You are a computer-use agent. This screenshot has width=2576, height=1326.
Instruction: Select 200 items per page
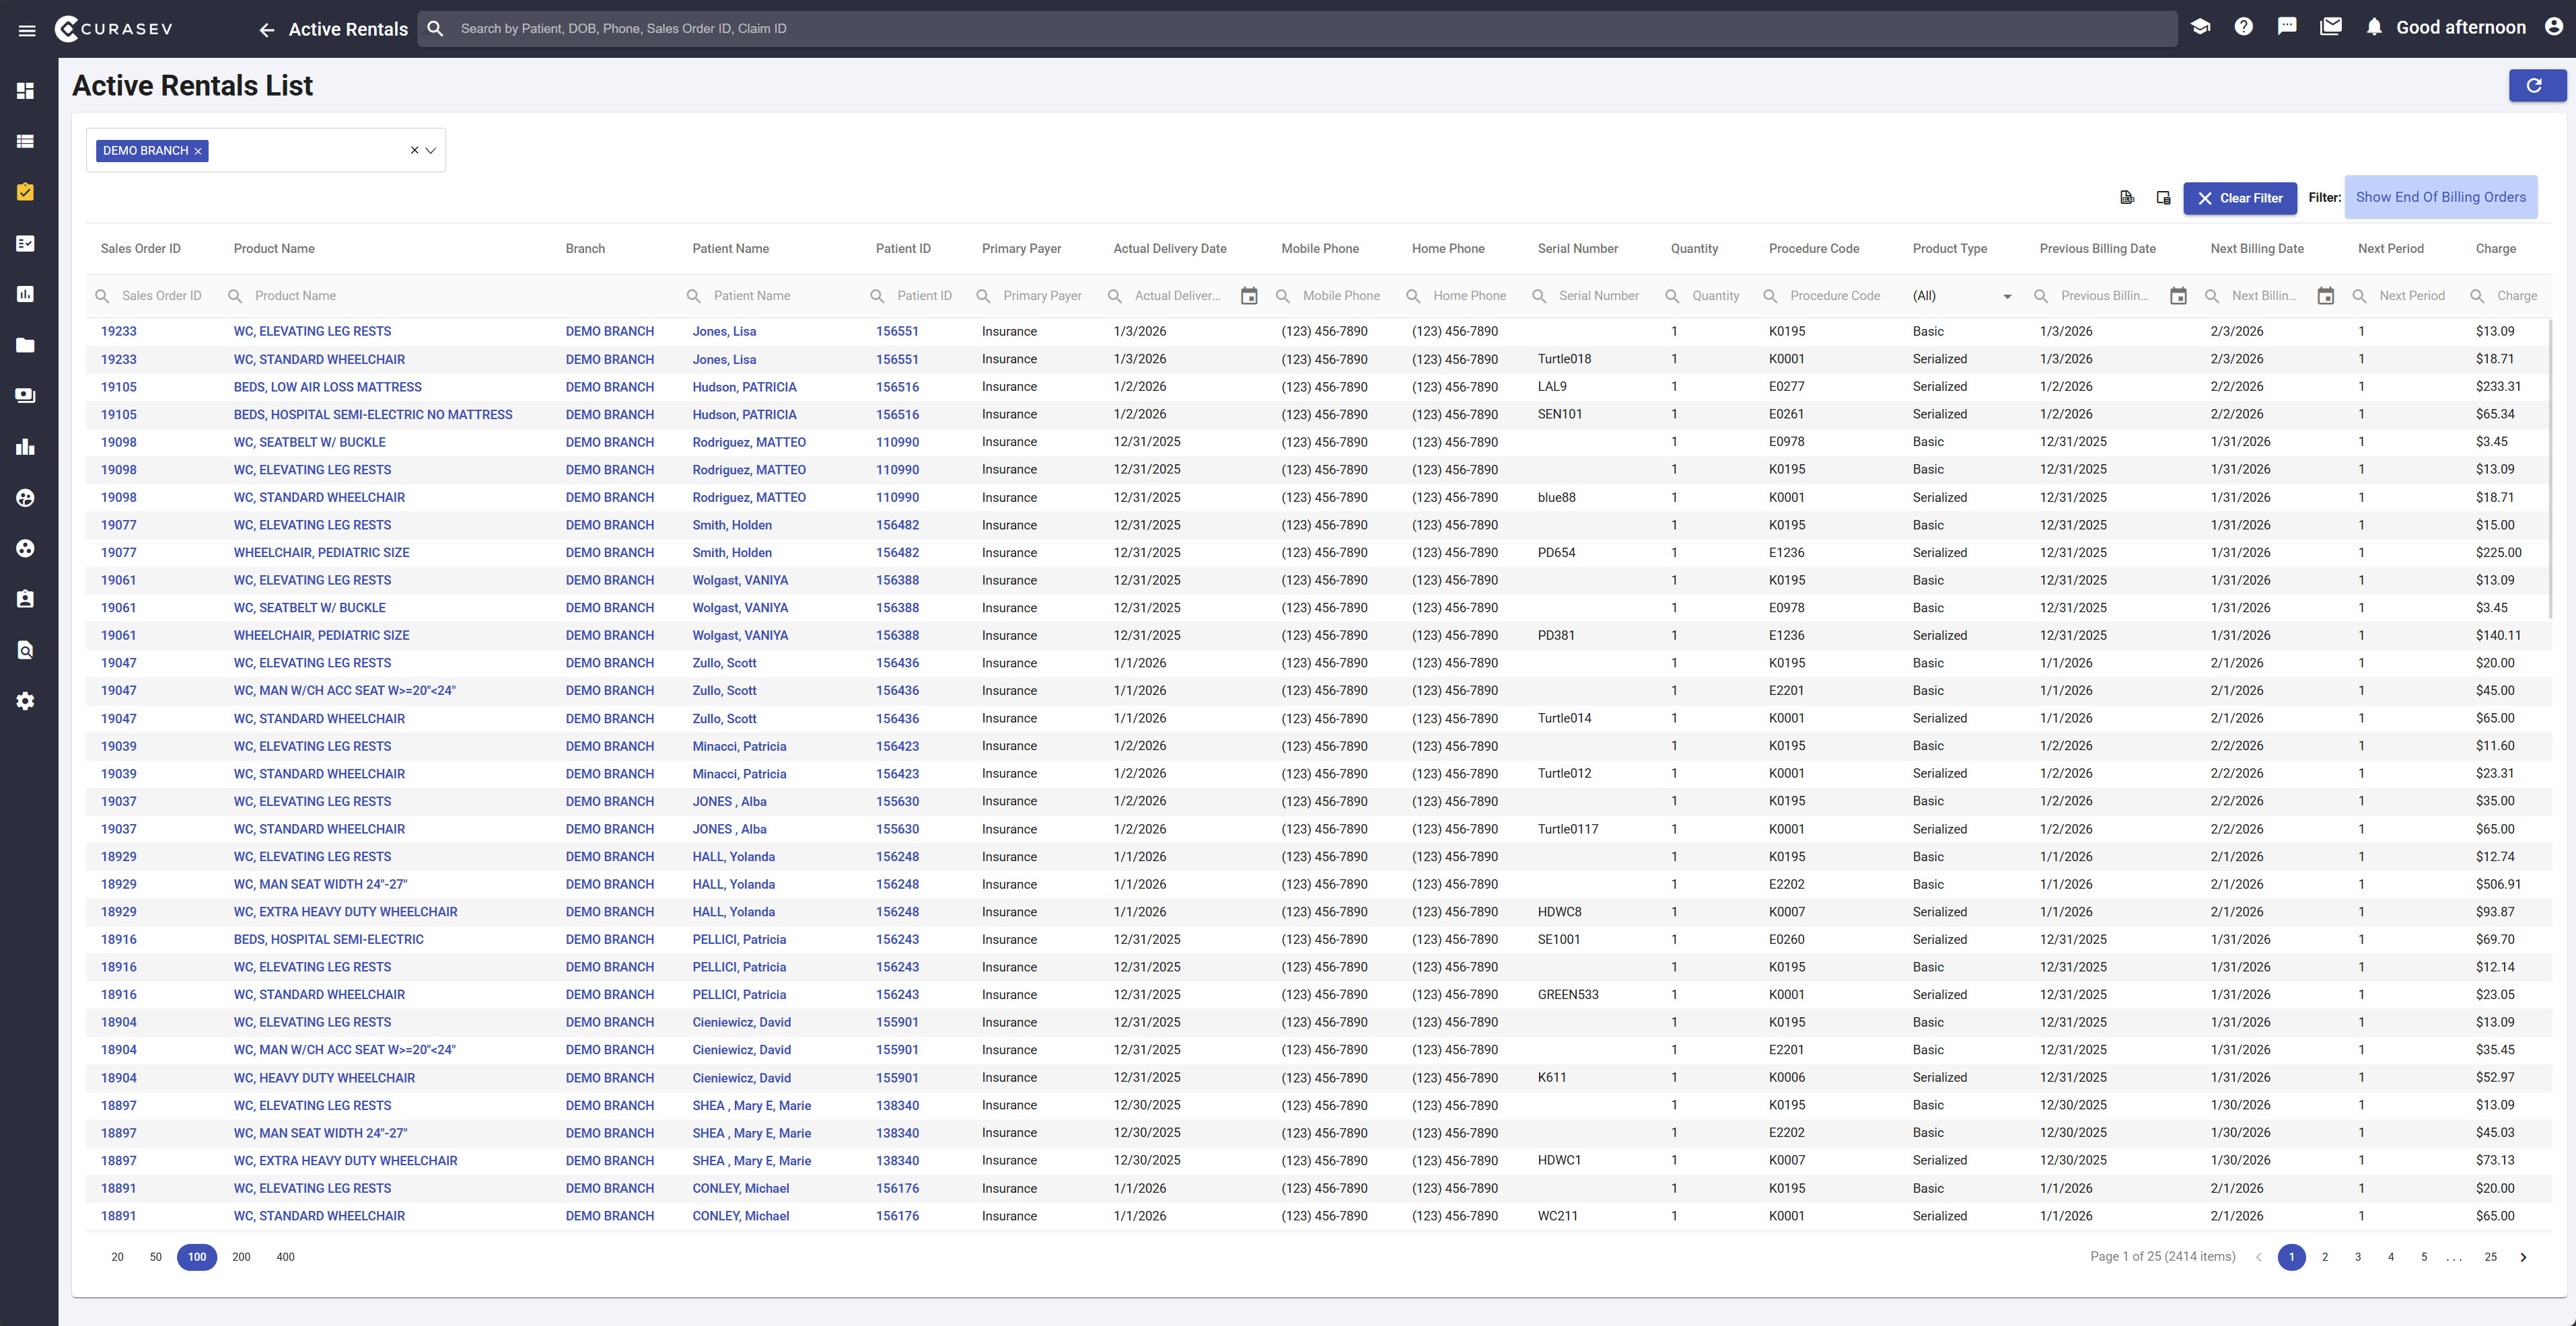[241, 1257]
